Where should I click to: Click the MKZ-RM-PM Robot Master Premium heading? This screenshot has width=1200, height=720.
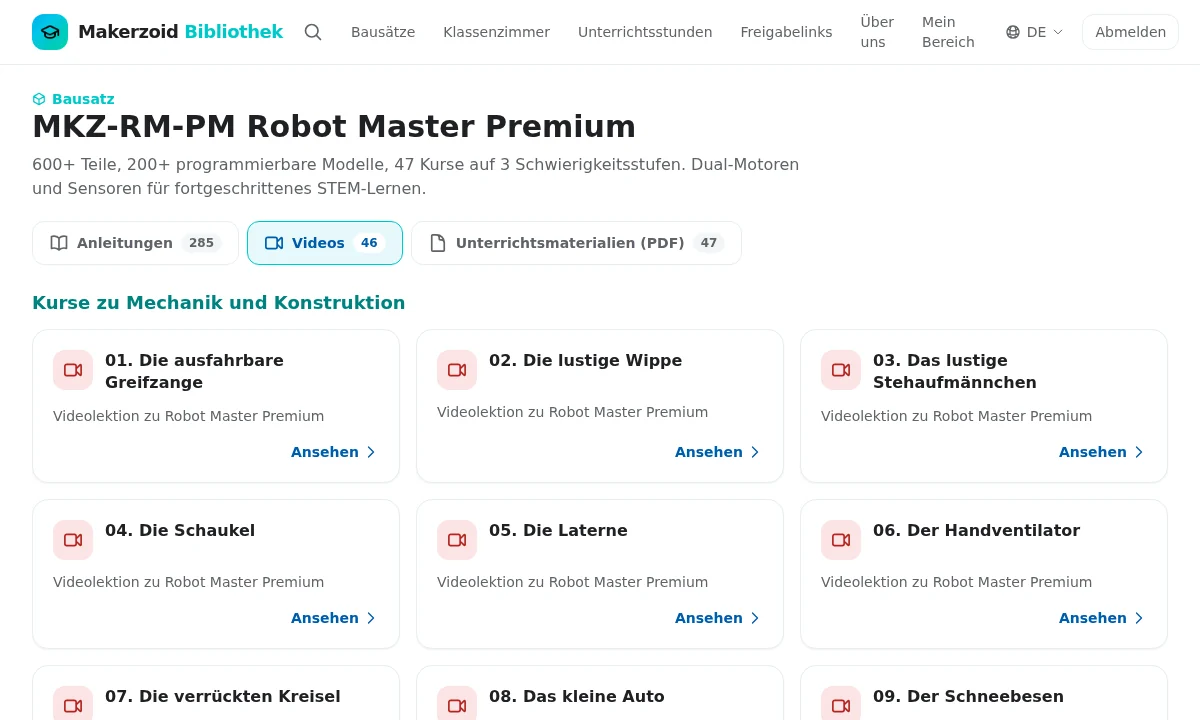click(334, 127)
